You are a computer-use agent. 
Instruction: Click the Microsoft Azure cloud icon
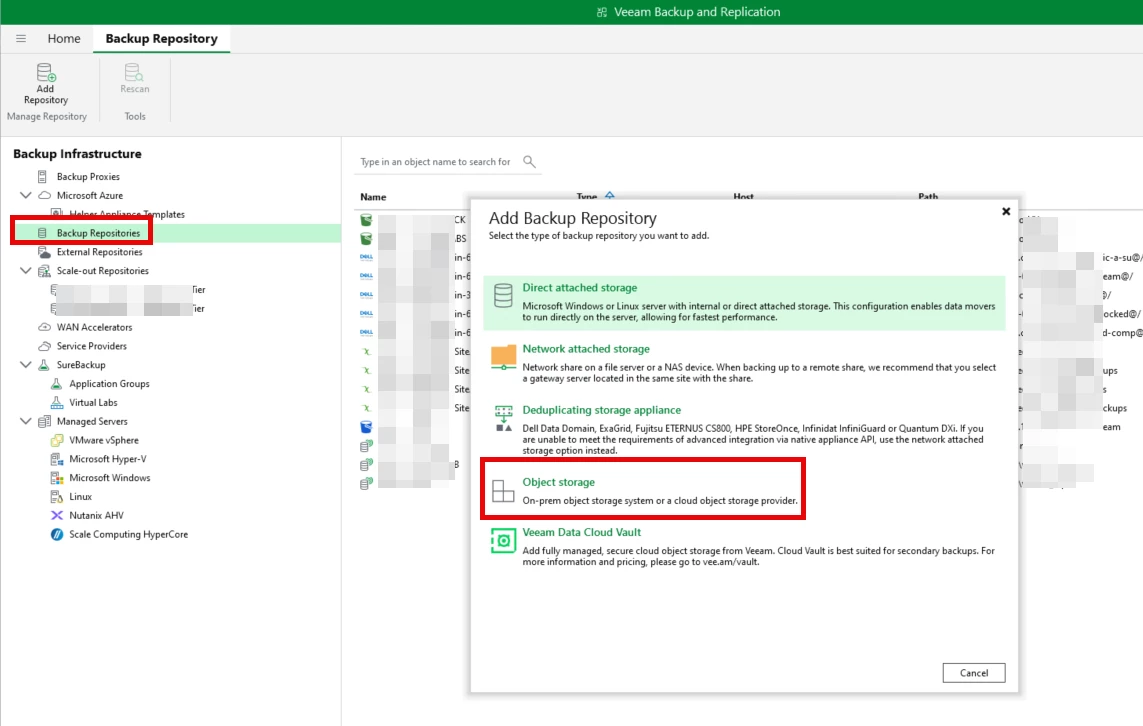44,195
